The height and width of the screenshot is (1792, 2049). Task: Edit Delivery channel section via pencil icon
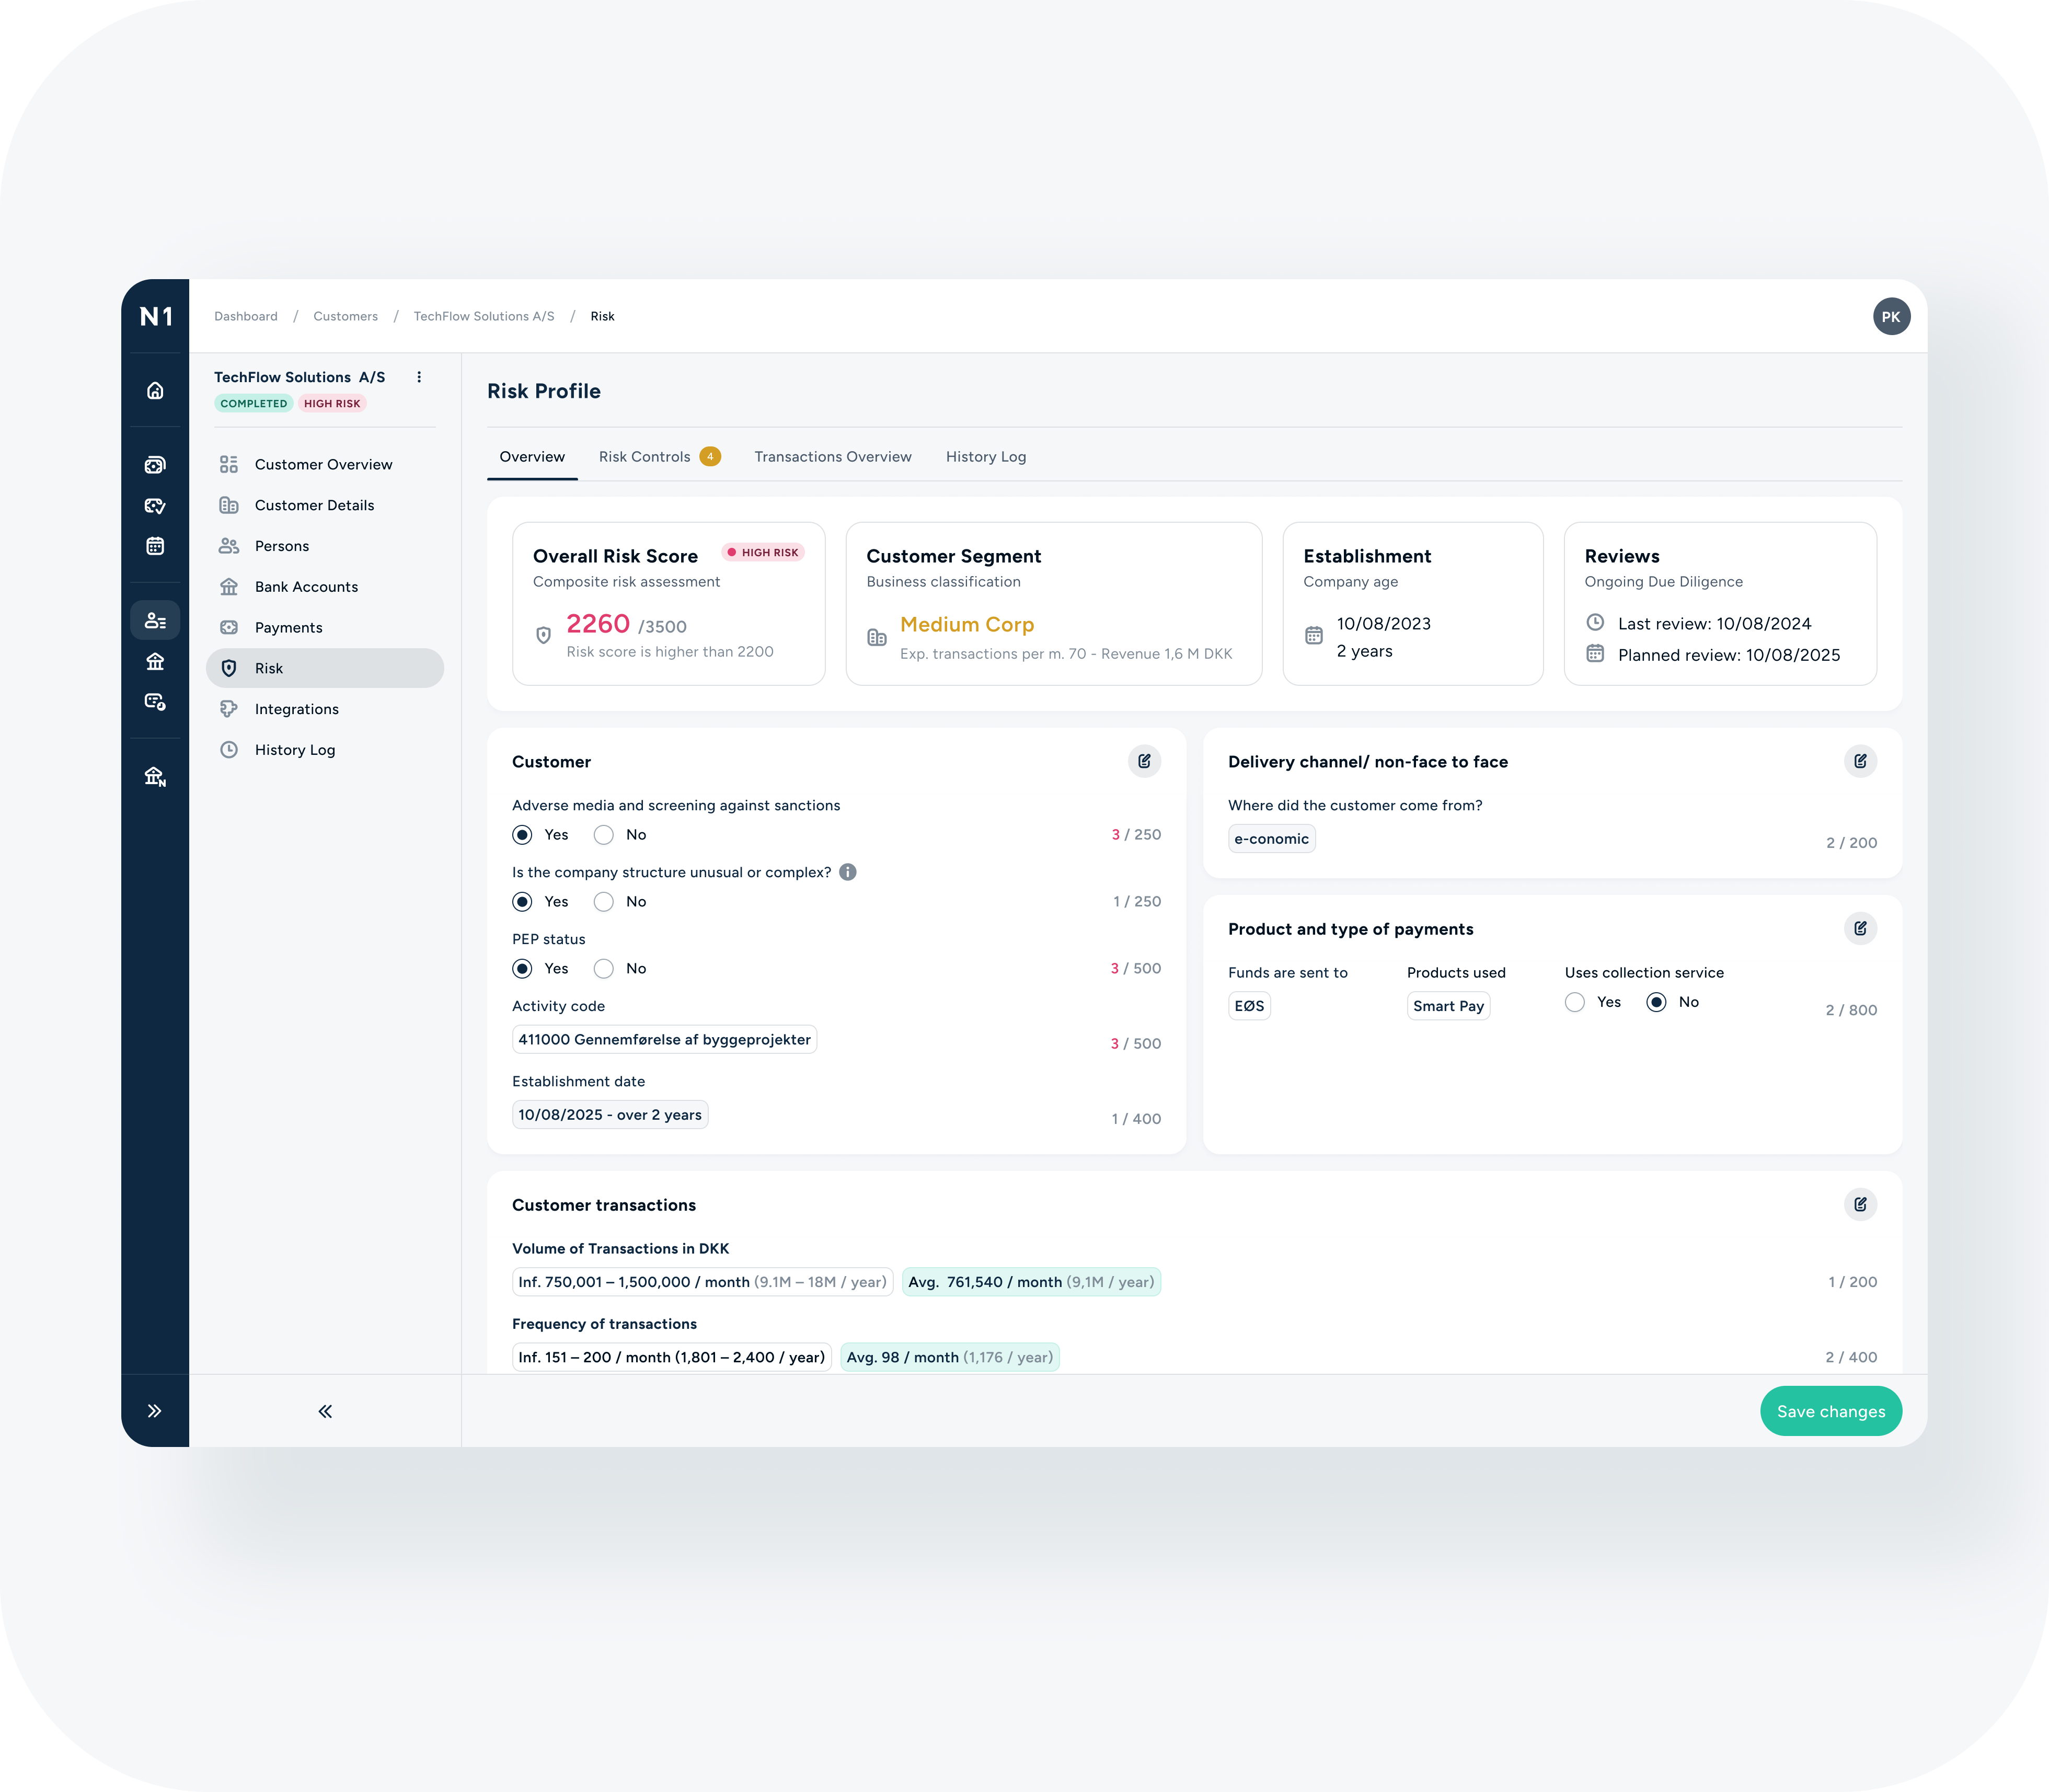[1860, 762]
